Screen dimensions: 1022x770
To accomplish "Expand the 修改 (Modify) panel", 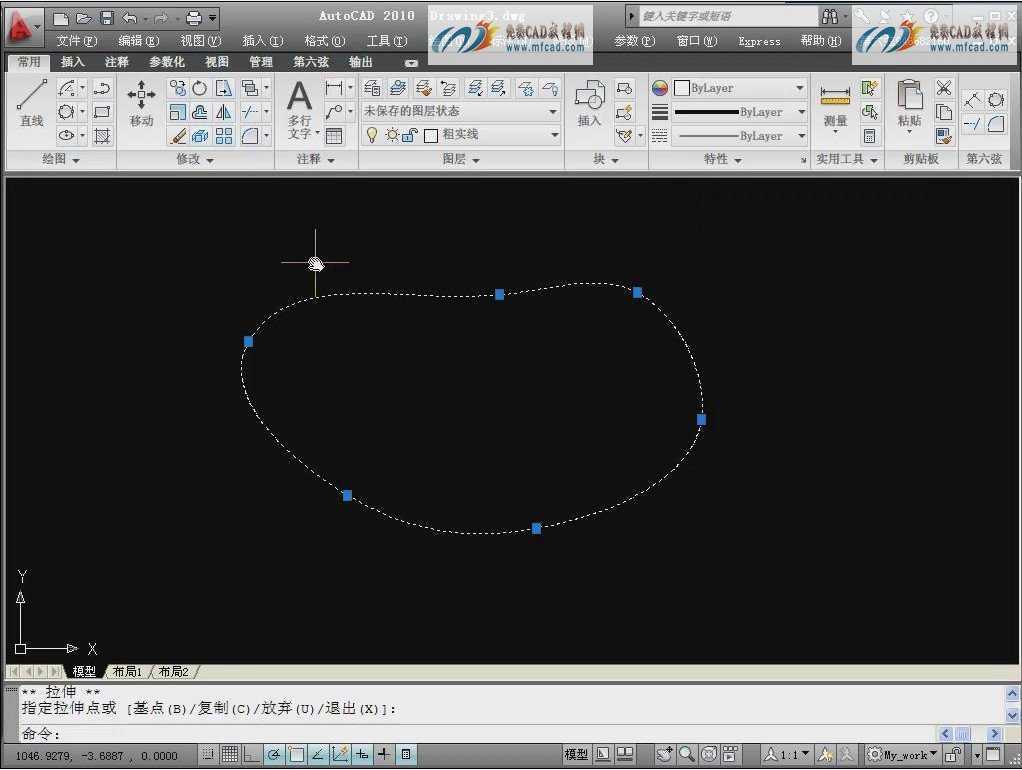I will click(195, 159).
